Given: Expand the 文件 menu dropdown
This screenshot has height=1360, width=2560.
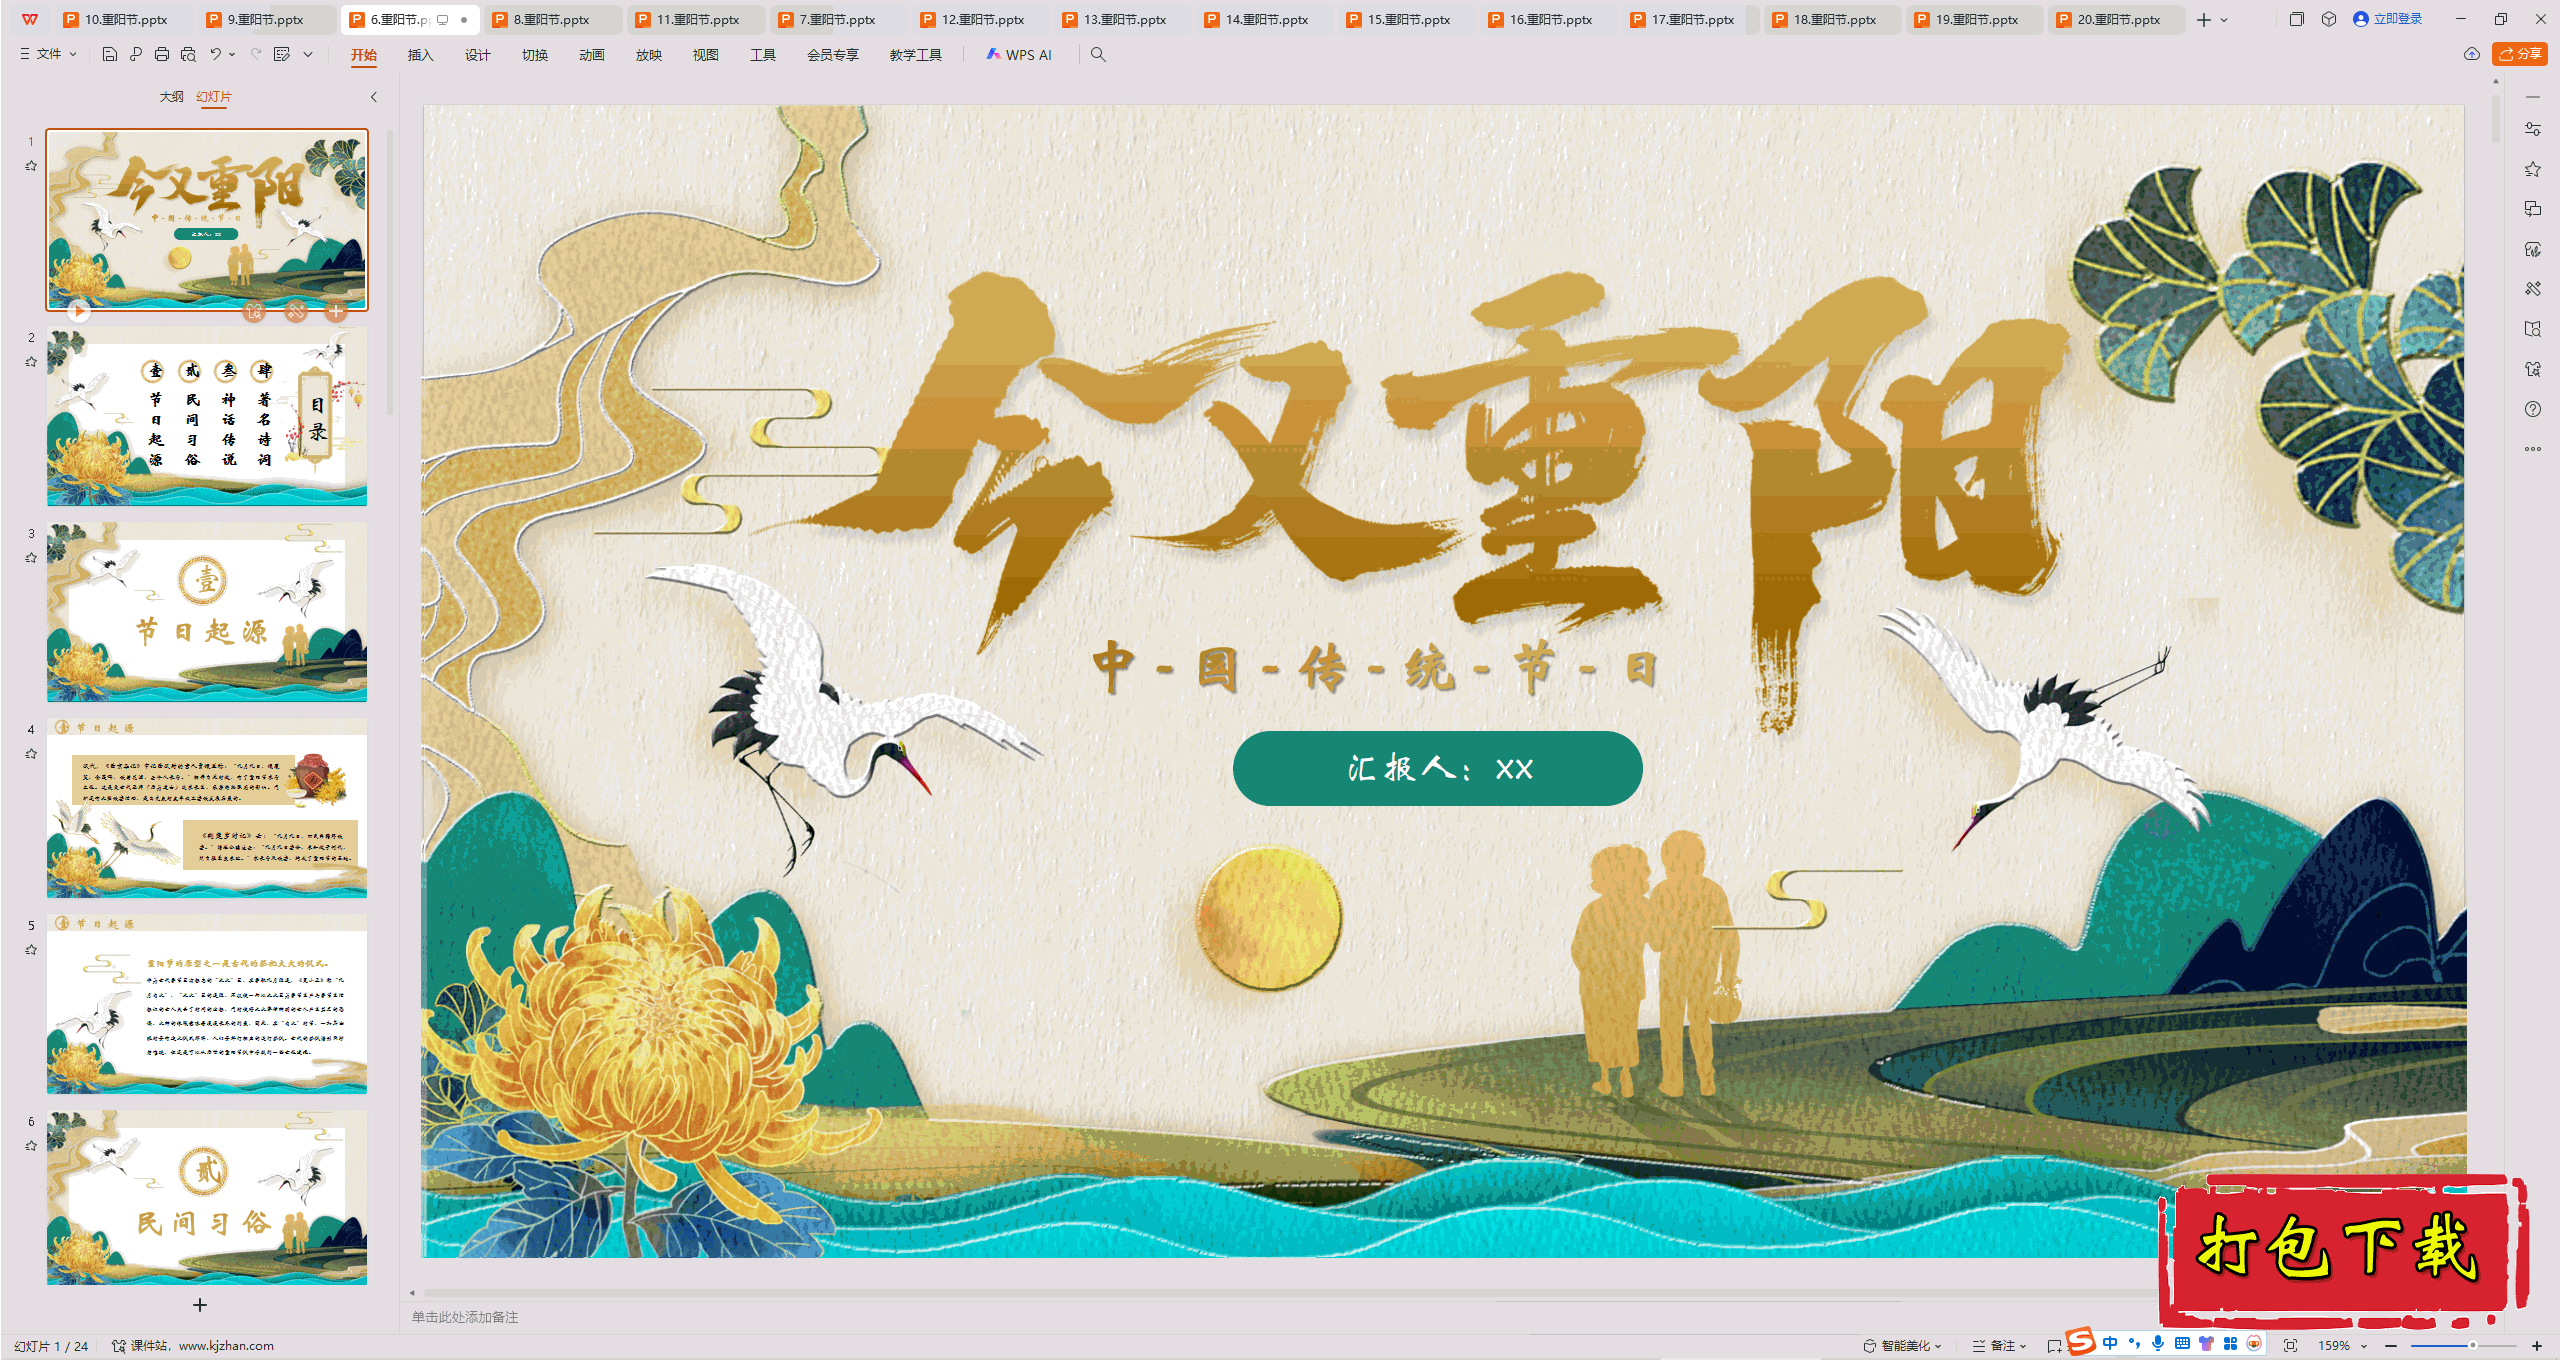Looking at the screenshot, I should [x=48, y=54].
